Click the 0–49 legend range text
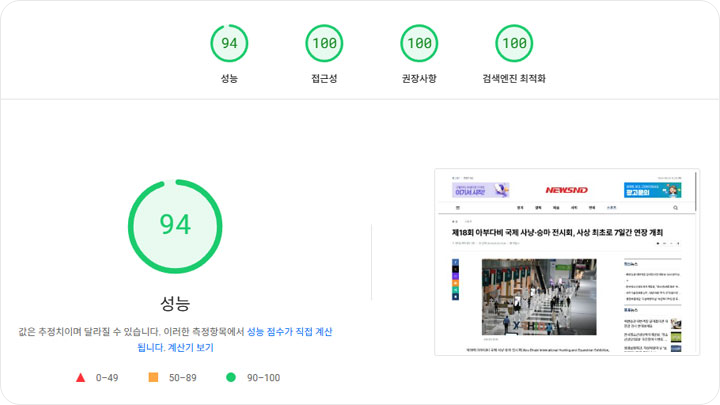 point(107,378)
